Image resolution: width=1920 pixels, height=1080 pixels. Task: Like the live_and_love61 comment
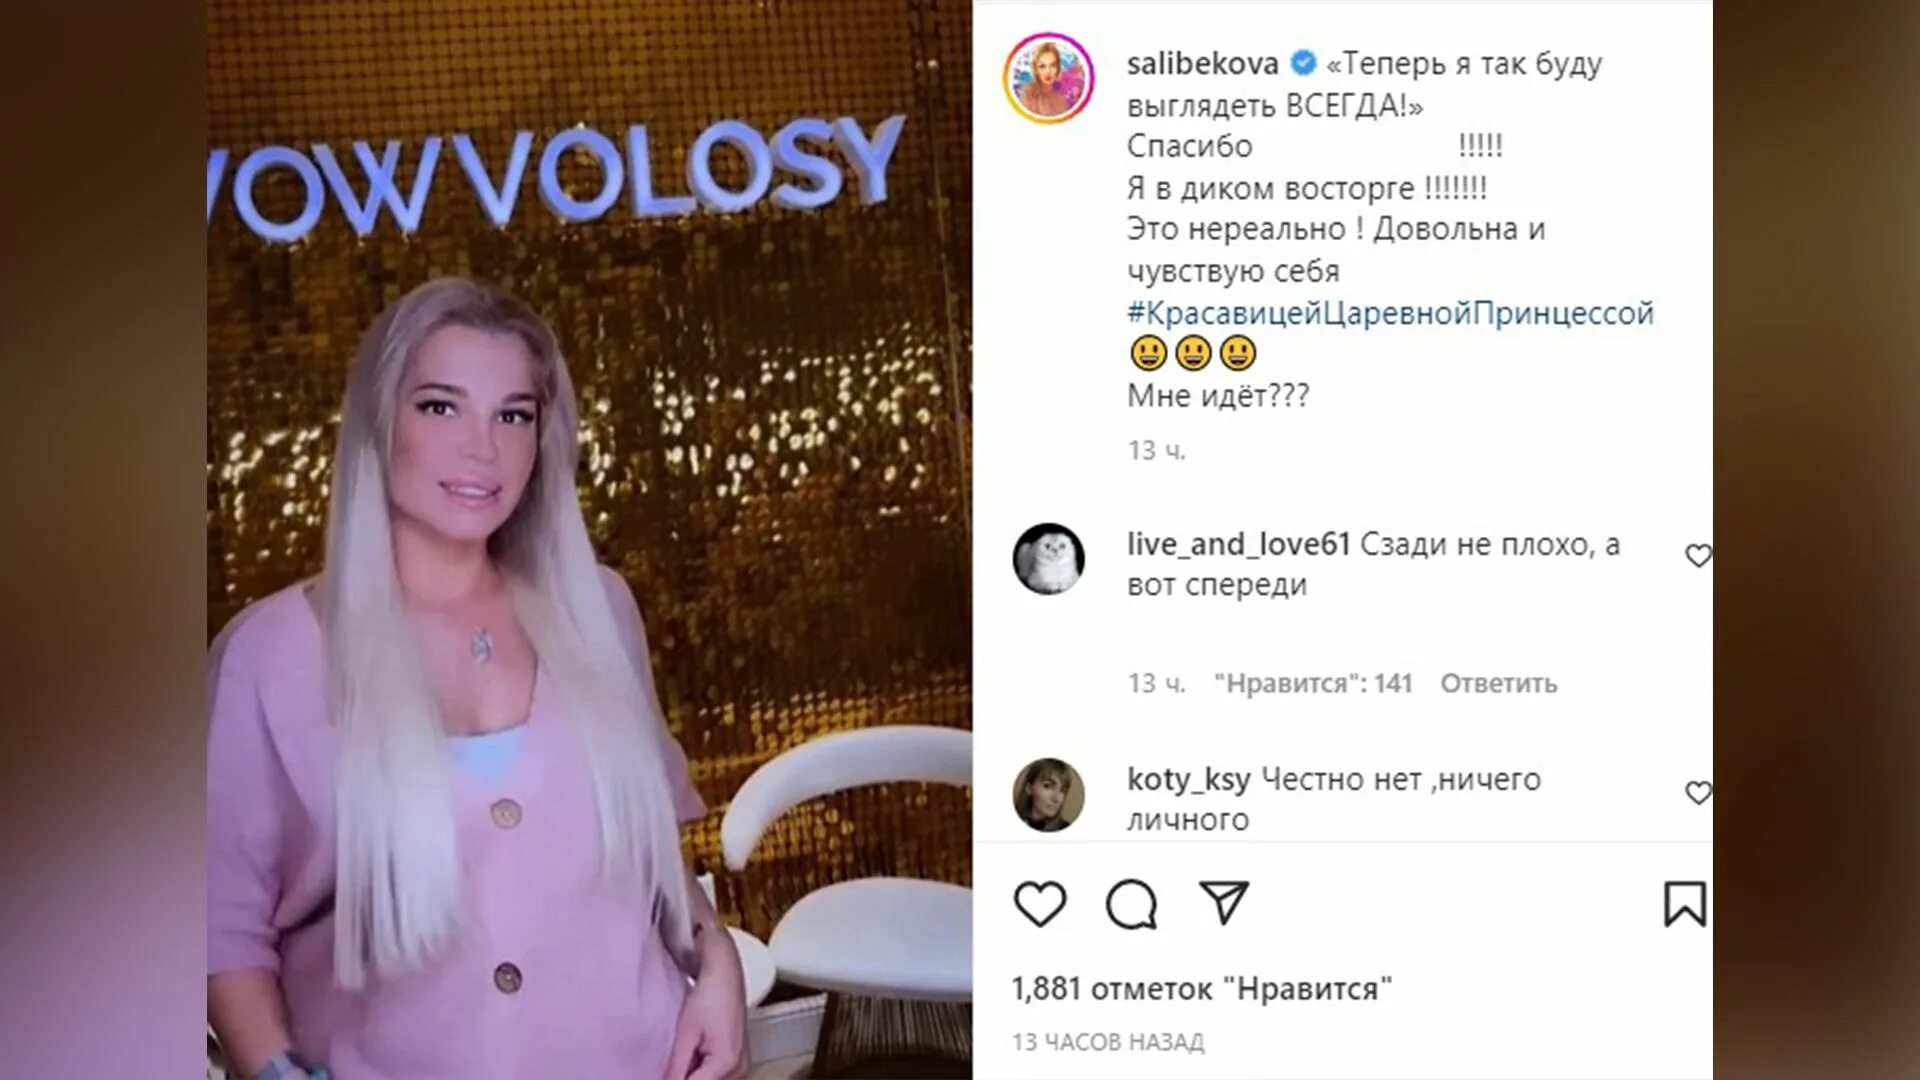pyautogui.click(x=1698, y=555)
